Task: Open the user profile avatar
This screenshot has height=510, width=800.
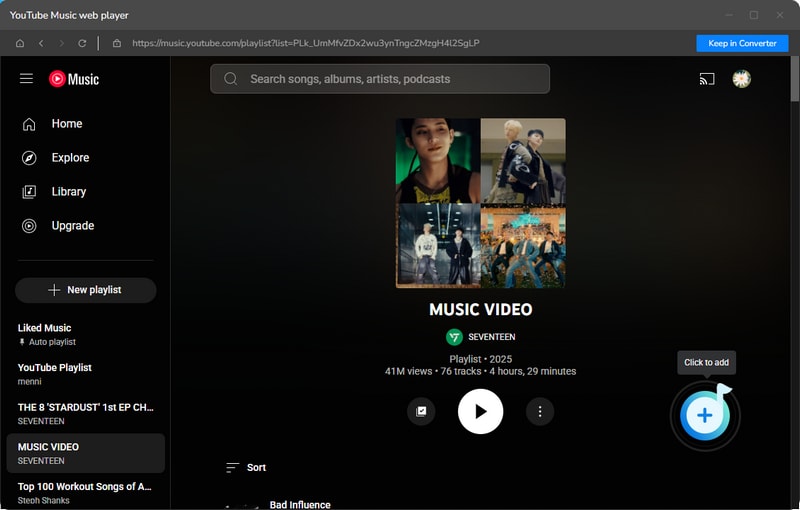Action: (x=741, y=79)
